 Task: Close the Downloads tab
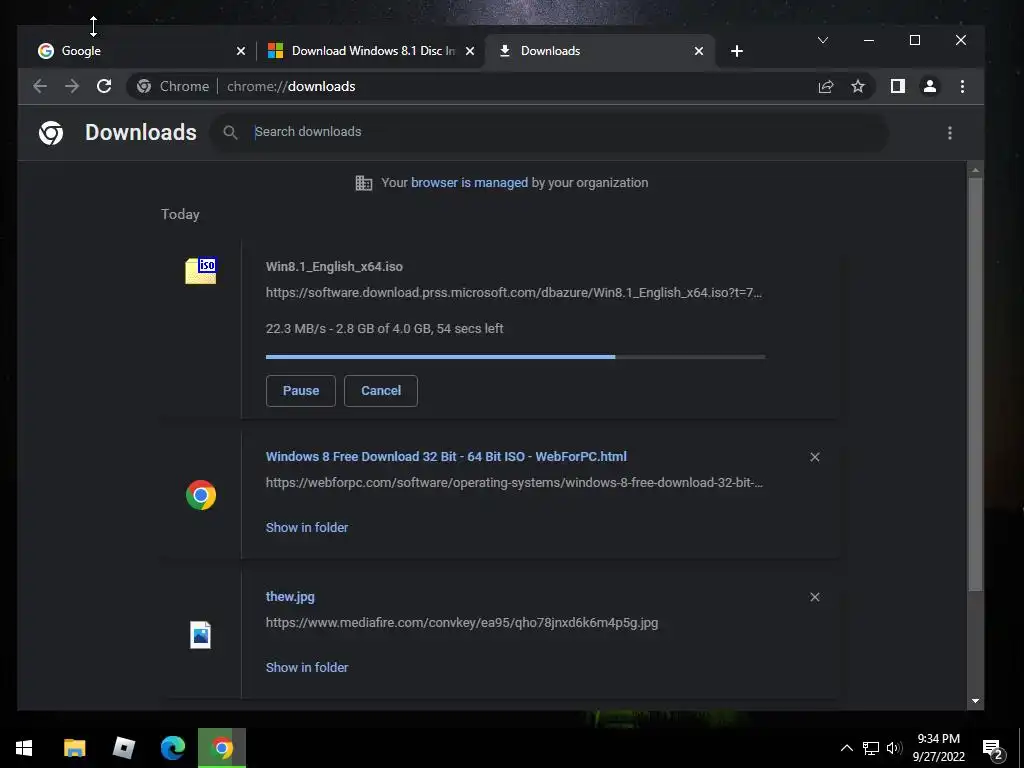point(699,51)
